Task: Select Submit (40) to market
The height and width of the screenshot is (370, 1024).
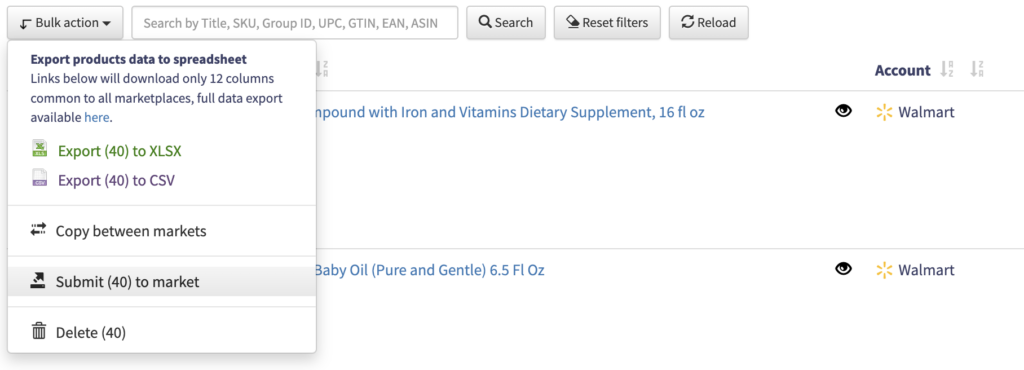Action: click(x=127, y=282)
